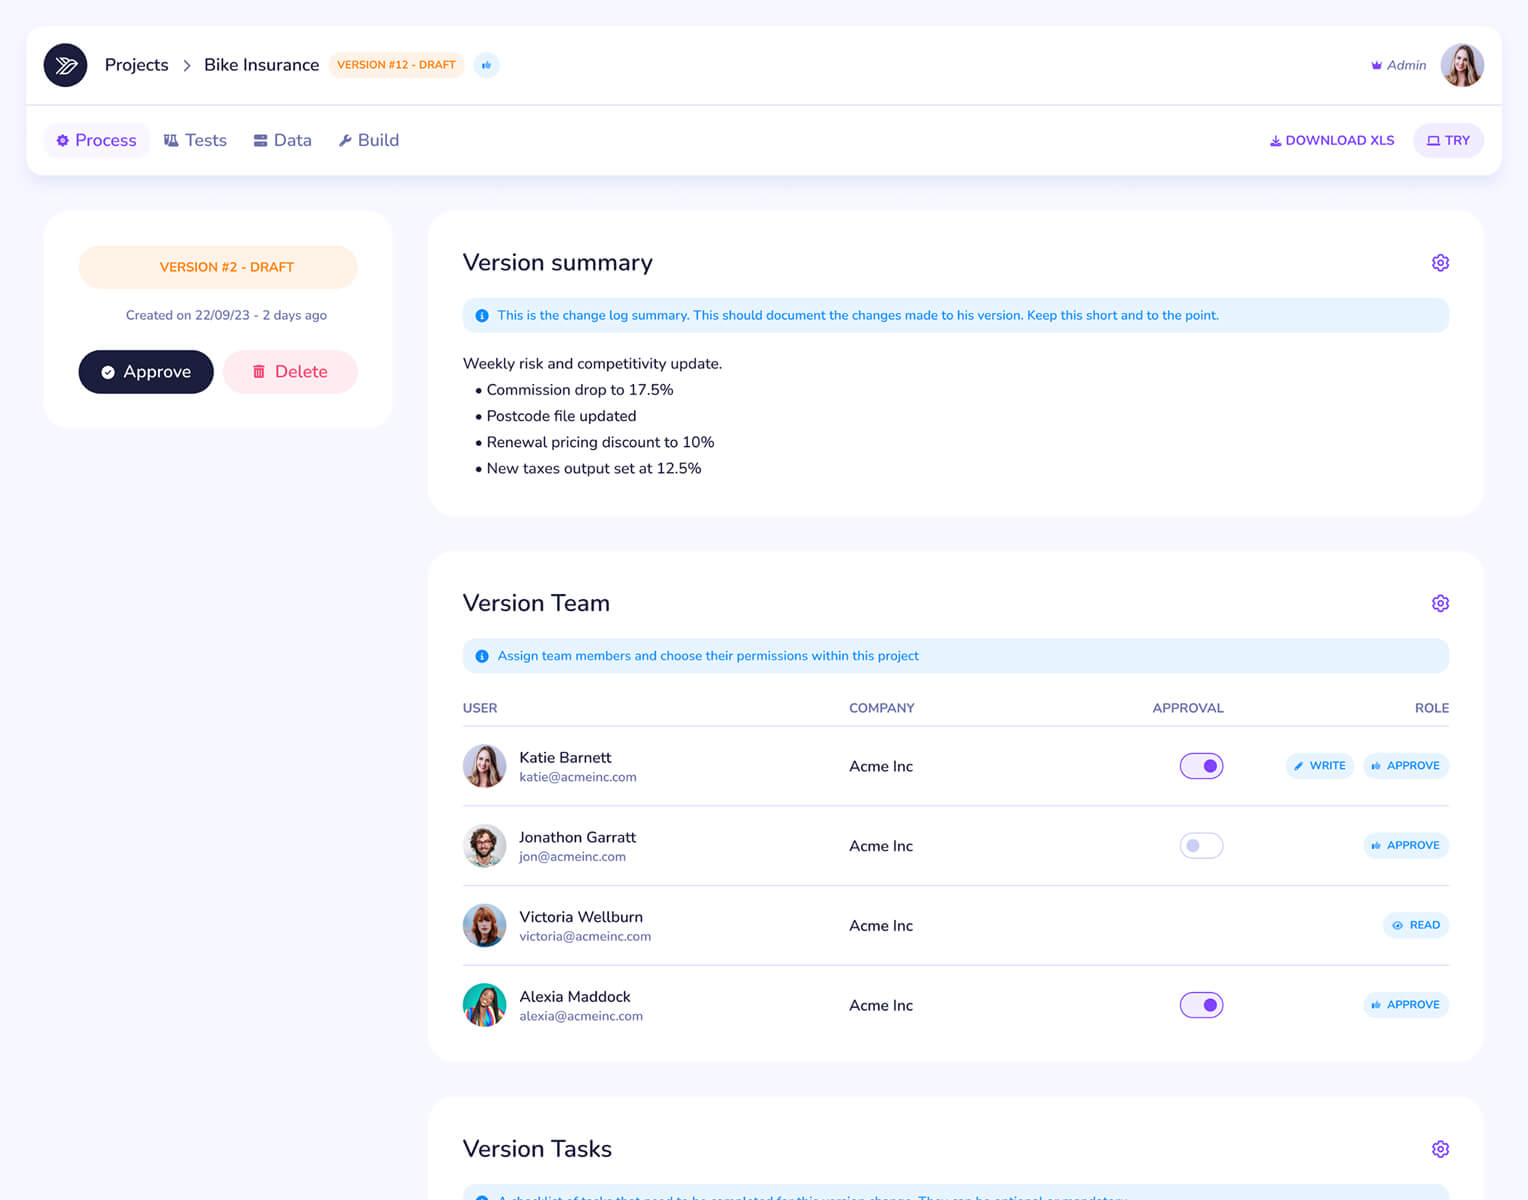
Task: Click Jonathon Garratt's APPROVE role badge
Action: click(1405, 846)
